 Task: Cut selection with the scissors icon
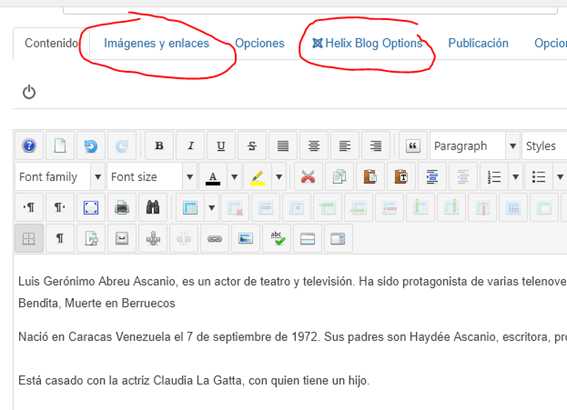(308, 177)
